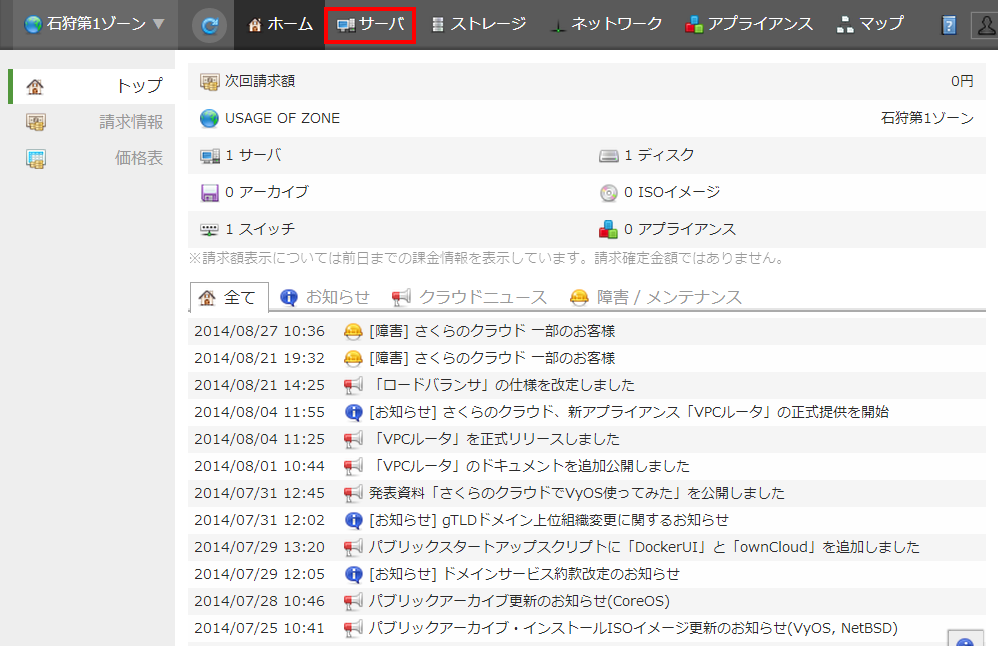Click the blue refresh icon

[209, 25]
